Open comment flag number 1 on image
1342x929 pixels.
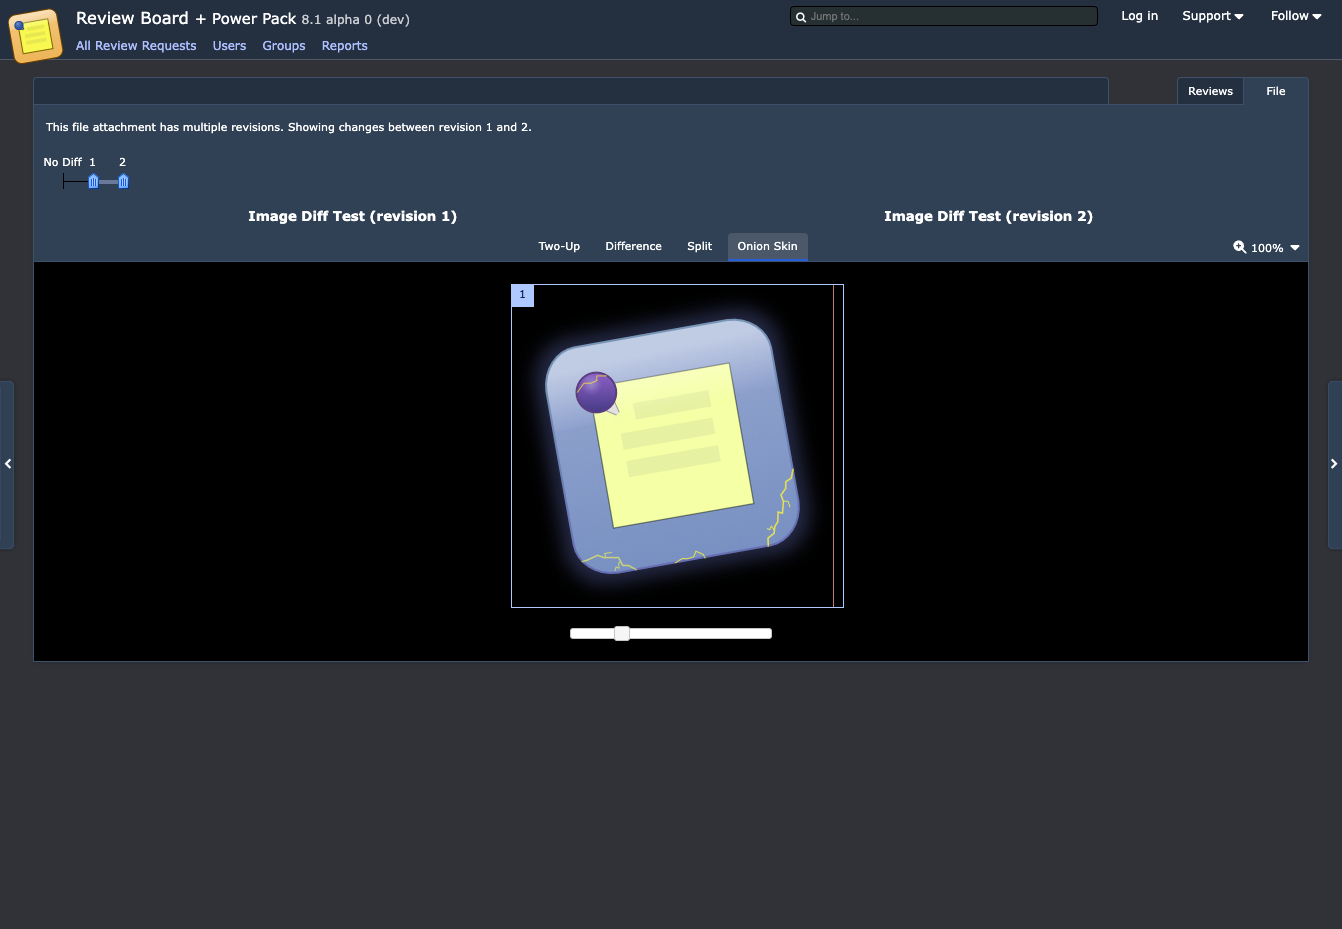click(522, 295)
